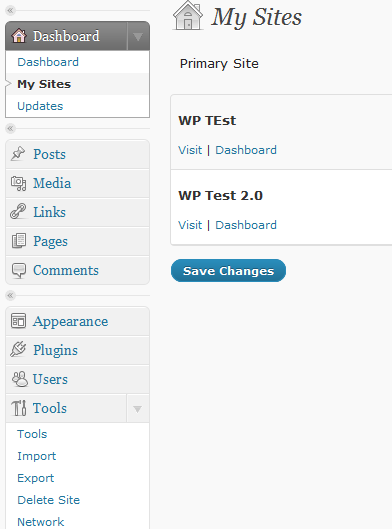Click the Save Changes button
The height and width of the screenshot is (529, 392).
[228, 271]
